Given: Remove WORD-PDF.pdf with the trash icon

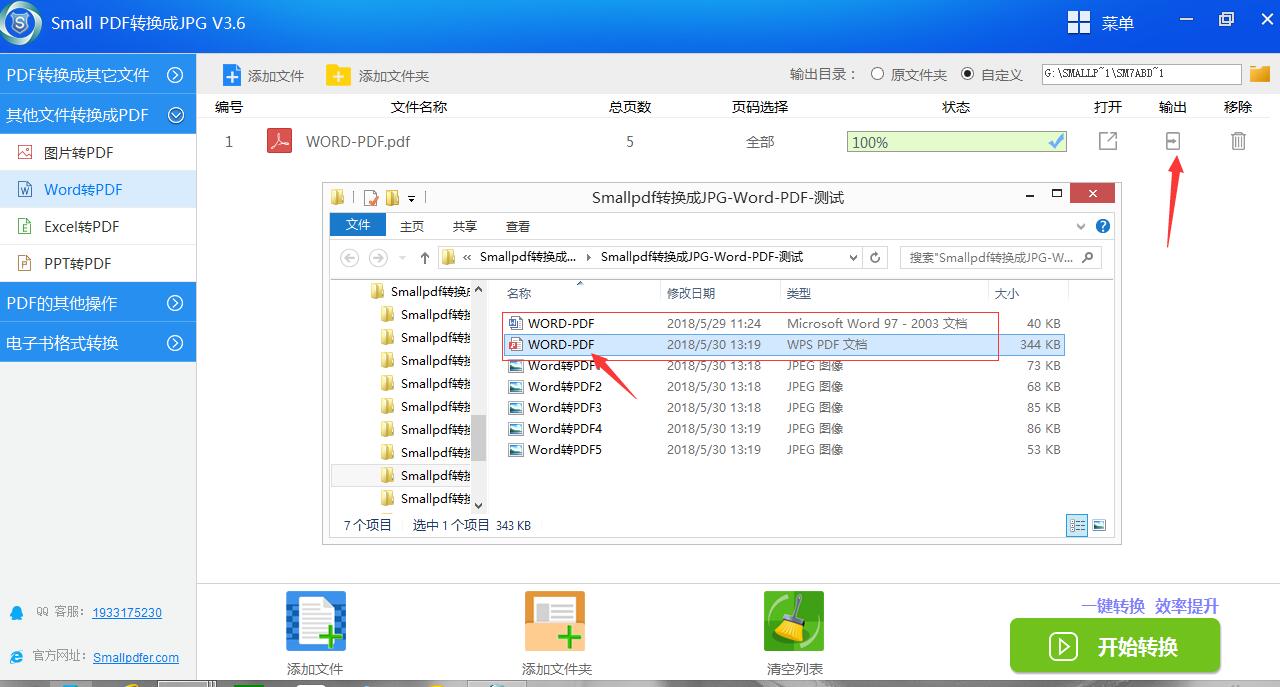Looking at the screenshot, I should click(x=1238, y=141).
